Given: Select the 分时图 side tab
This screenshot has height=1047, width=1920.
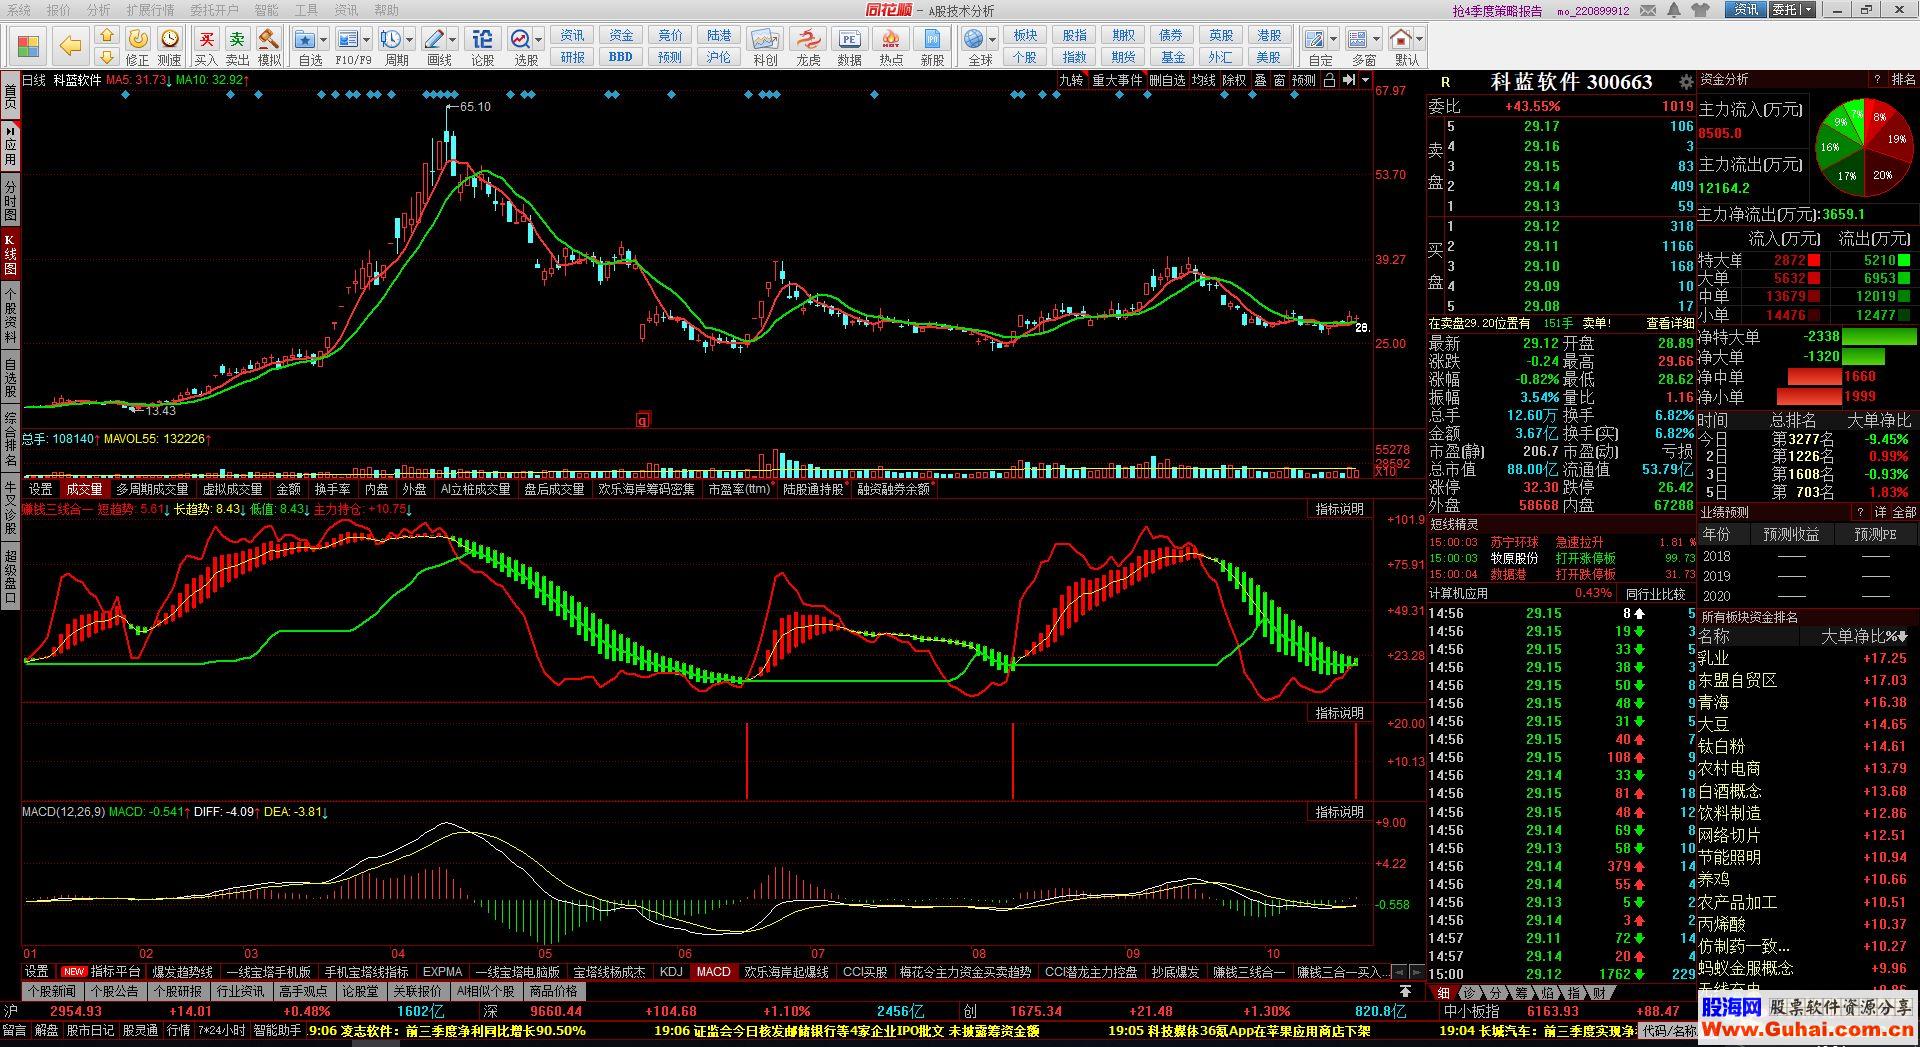Looking at the screenshot, I should click(x=10, y=201).
